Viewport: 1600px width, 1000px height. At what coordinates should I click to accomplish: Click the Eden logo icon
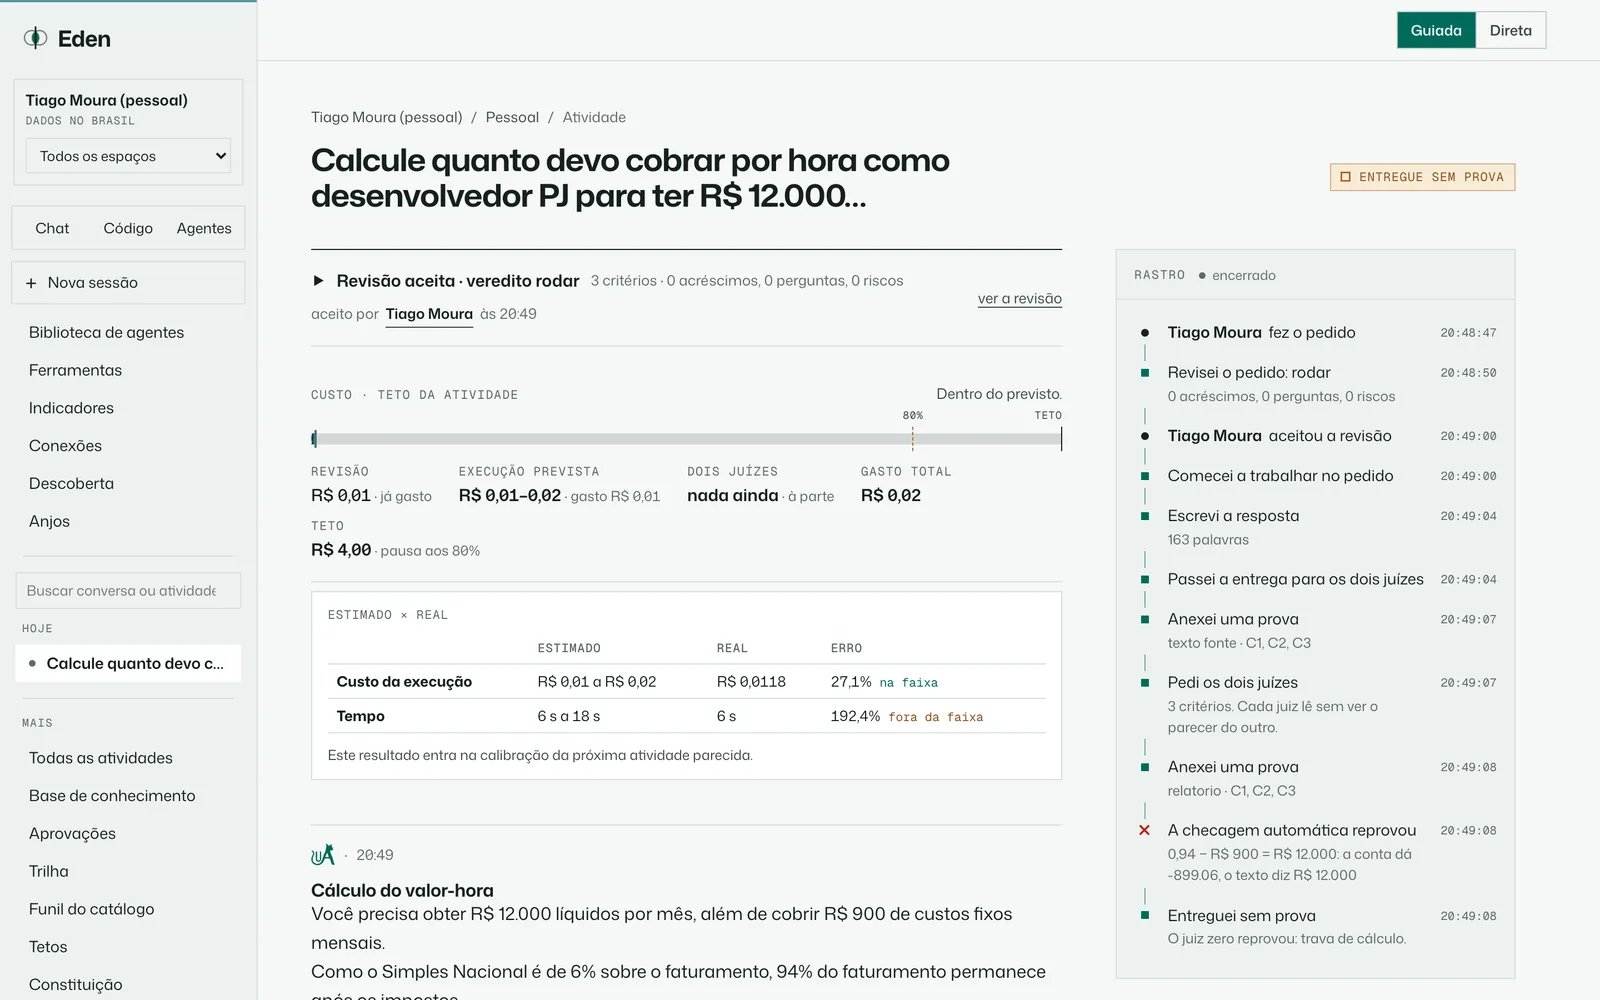pyautogui.click(x=35, y=38)
